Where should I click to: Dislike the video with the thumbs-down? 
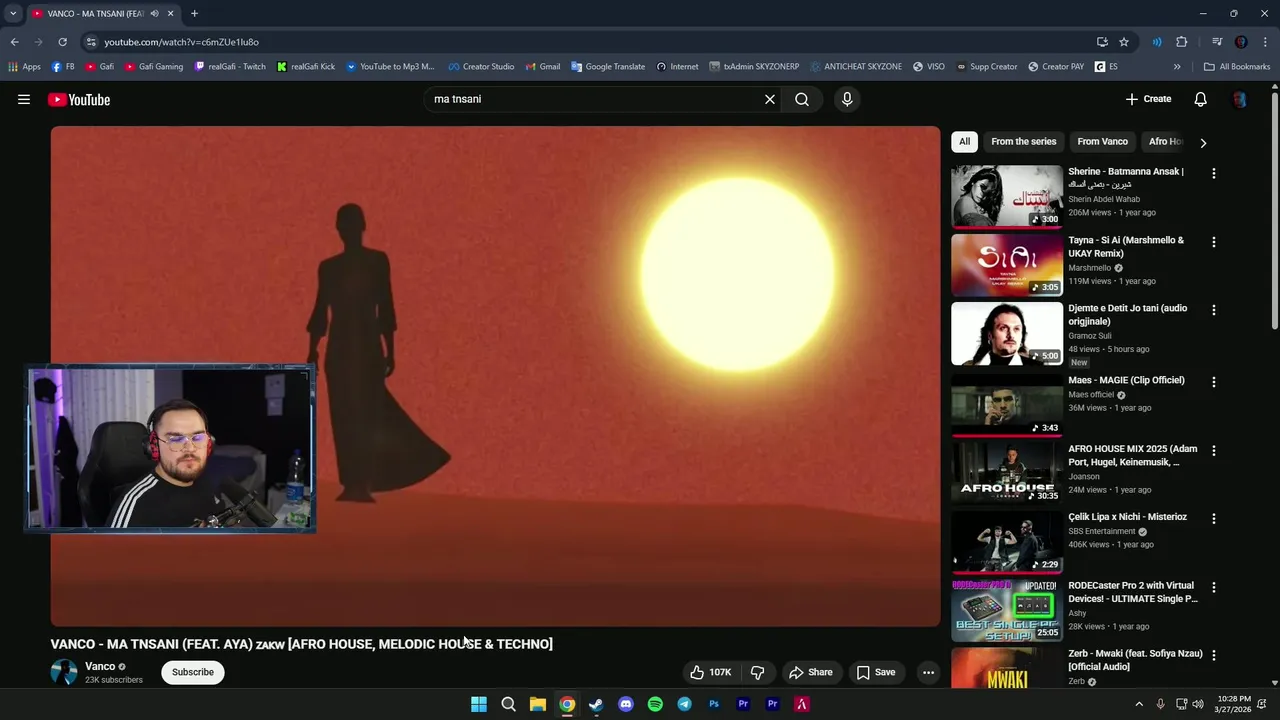(757, 672)
